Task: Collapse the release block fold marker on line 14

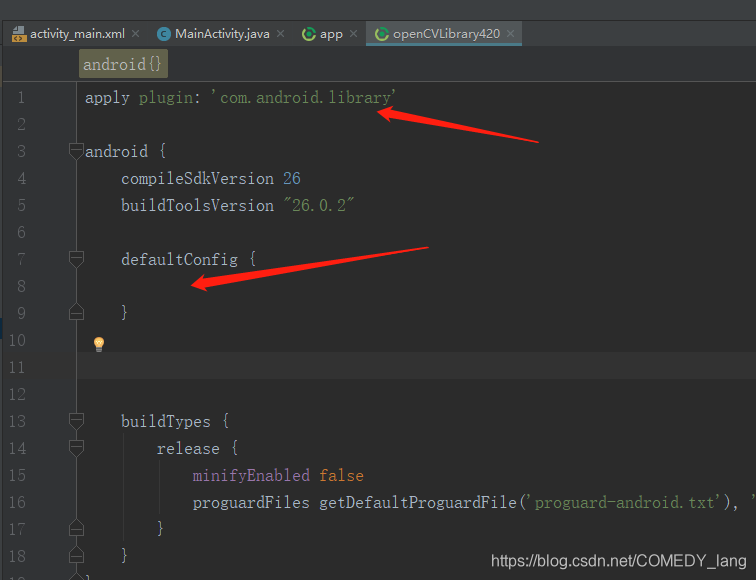Action: coord(76,448)
